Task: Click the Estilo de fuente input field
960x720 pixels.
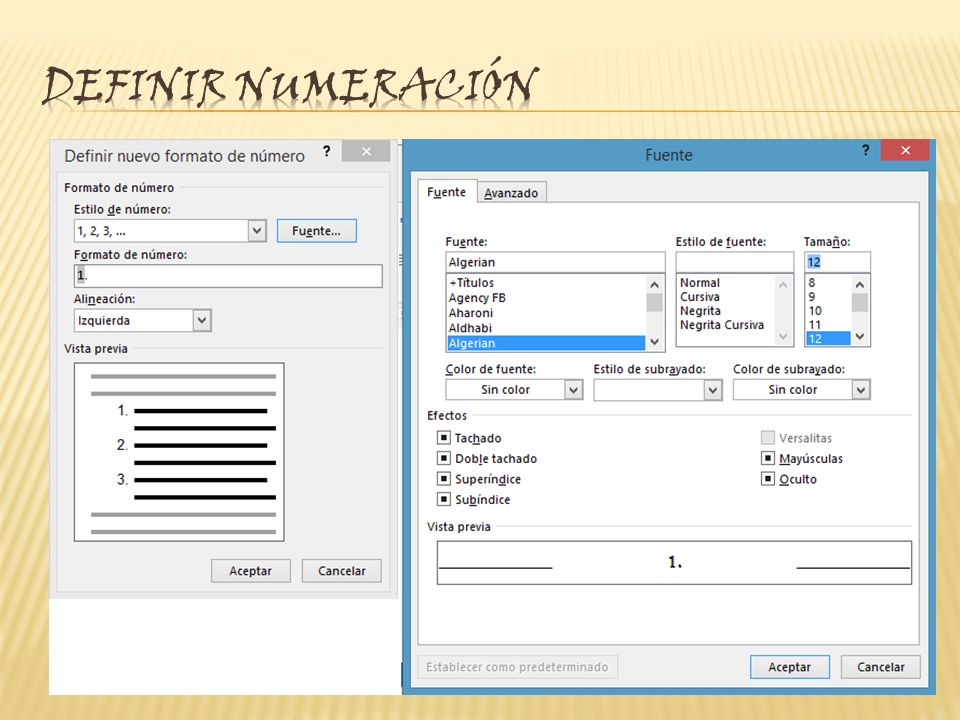Action: coord(735,262)
